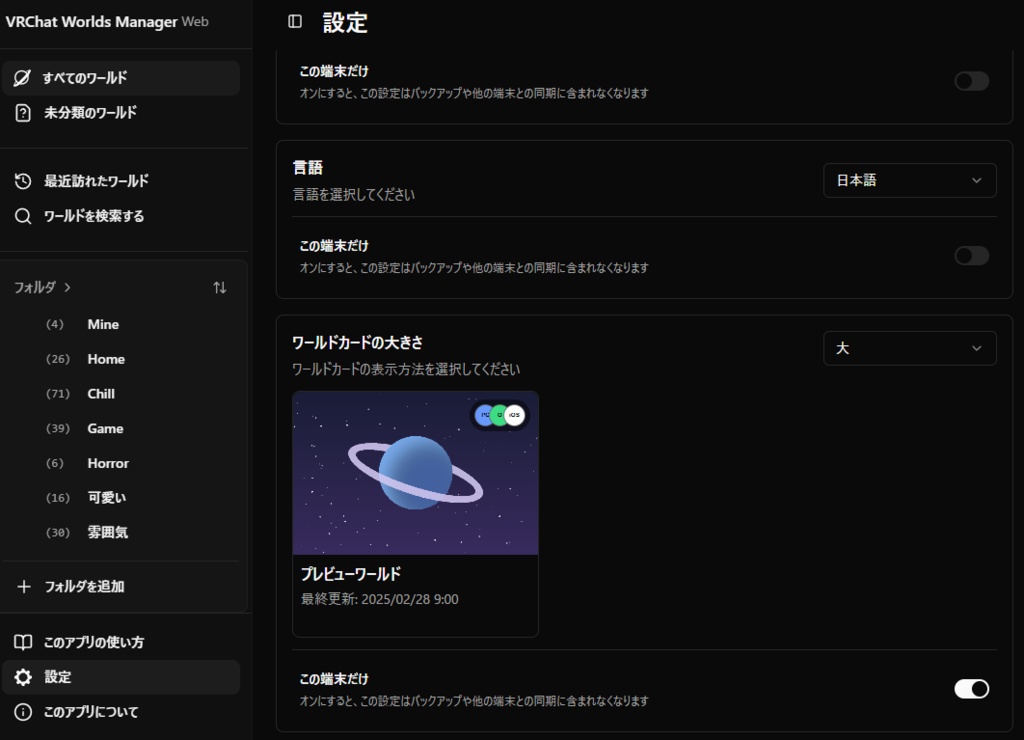The width and height of the screenshot is (1024, 740).
Task: Click the VRChat Worlds Manager title
Action: pyautogui.click(x=91, y=22)
